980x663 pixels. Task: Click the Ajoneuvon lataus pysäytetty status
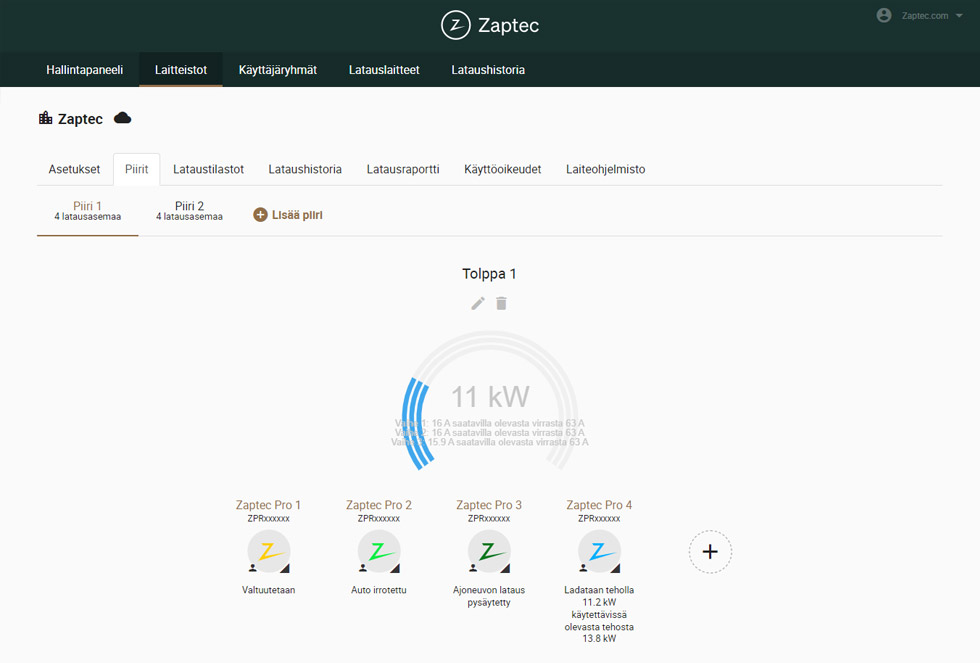[489, 596]
